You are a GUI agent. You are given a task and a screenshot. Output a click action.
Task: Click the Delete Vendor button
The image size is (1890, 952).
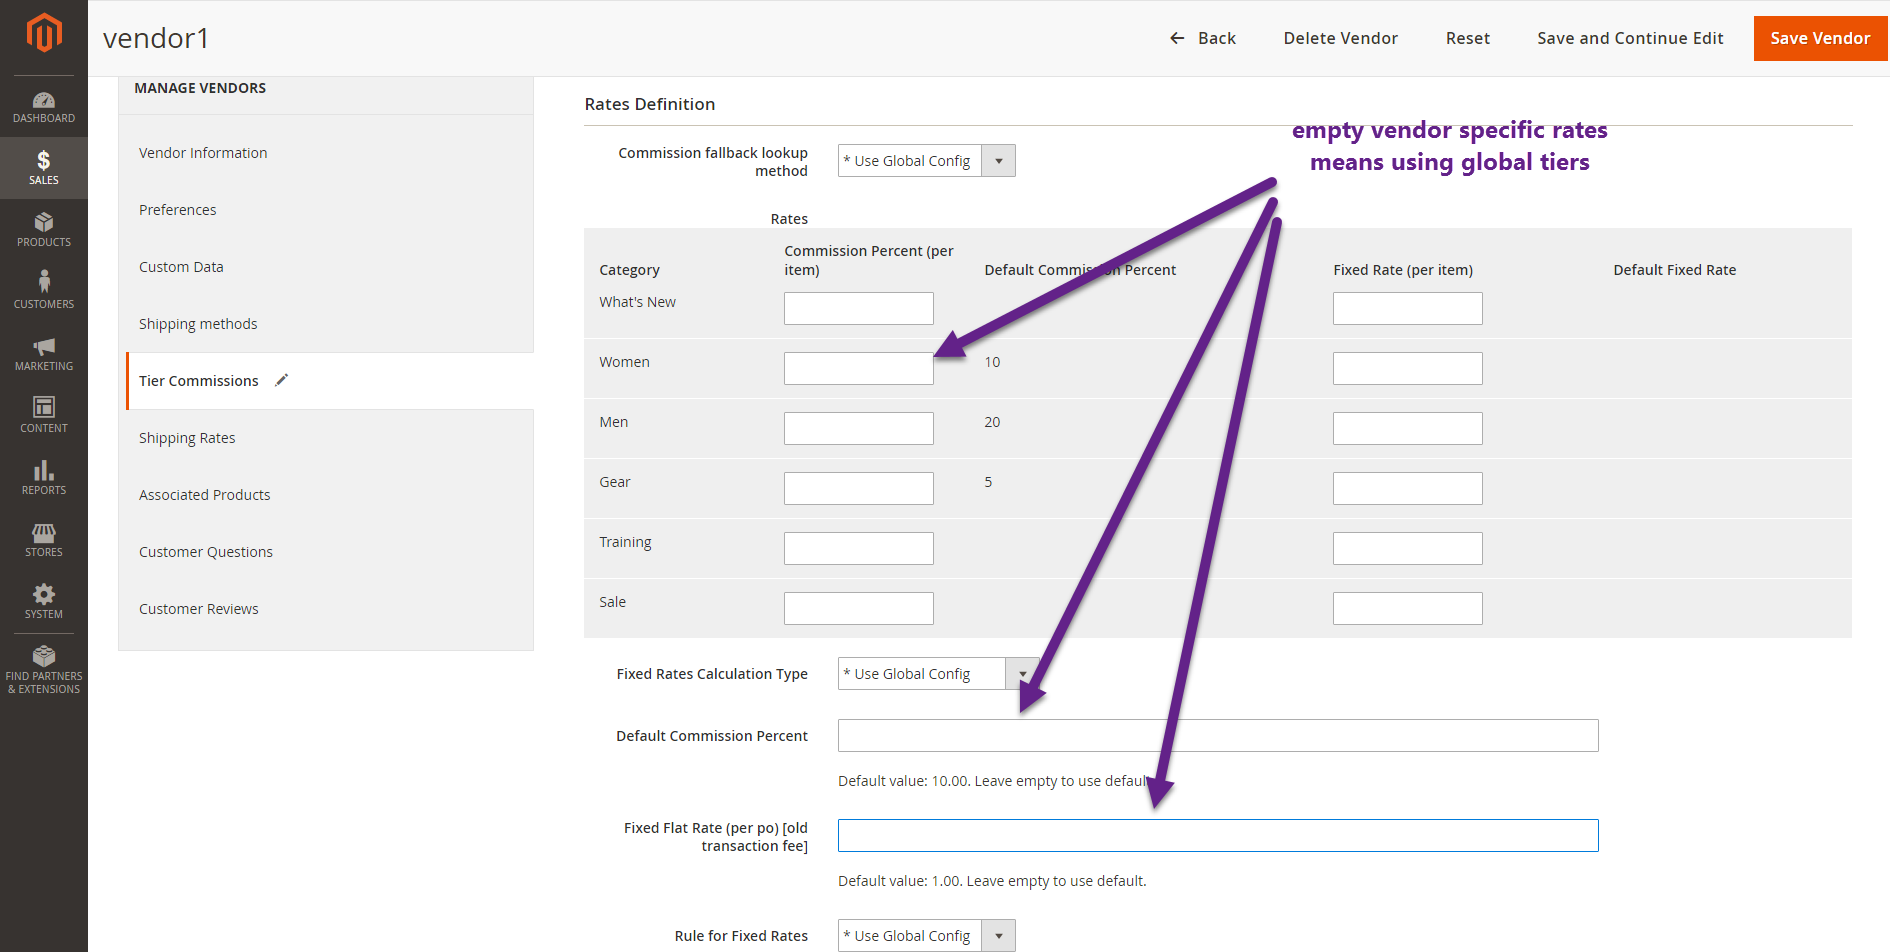click(x=1340, y=38)
